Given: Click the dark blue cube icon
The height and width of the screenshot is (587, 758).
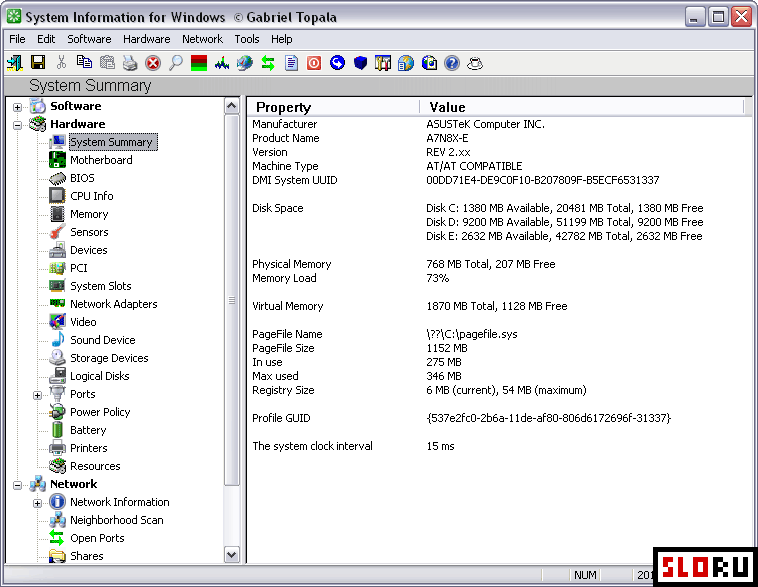Looking at the screenshot, I should (x=360, y=63).
